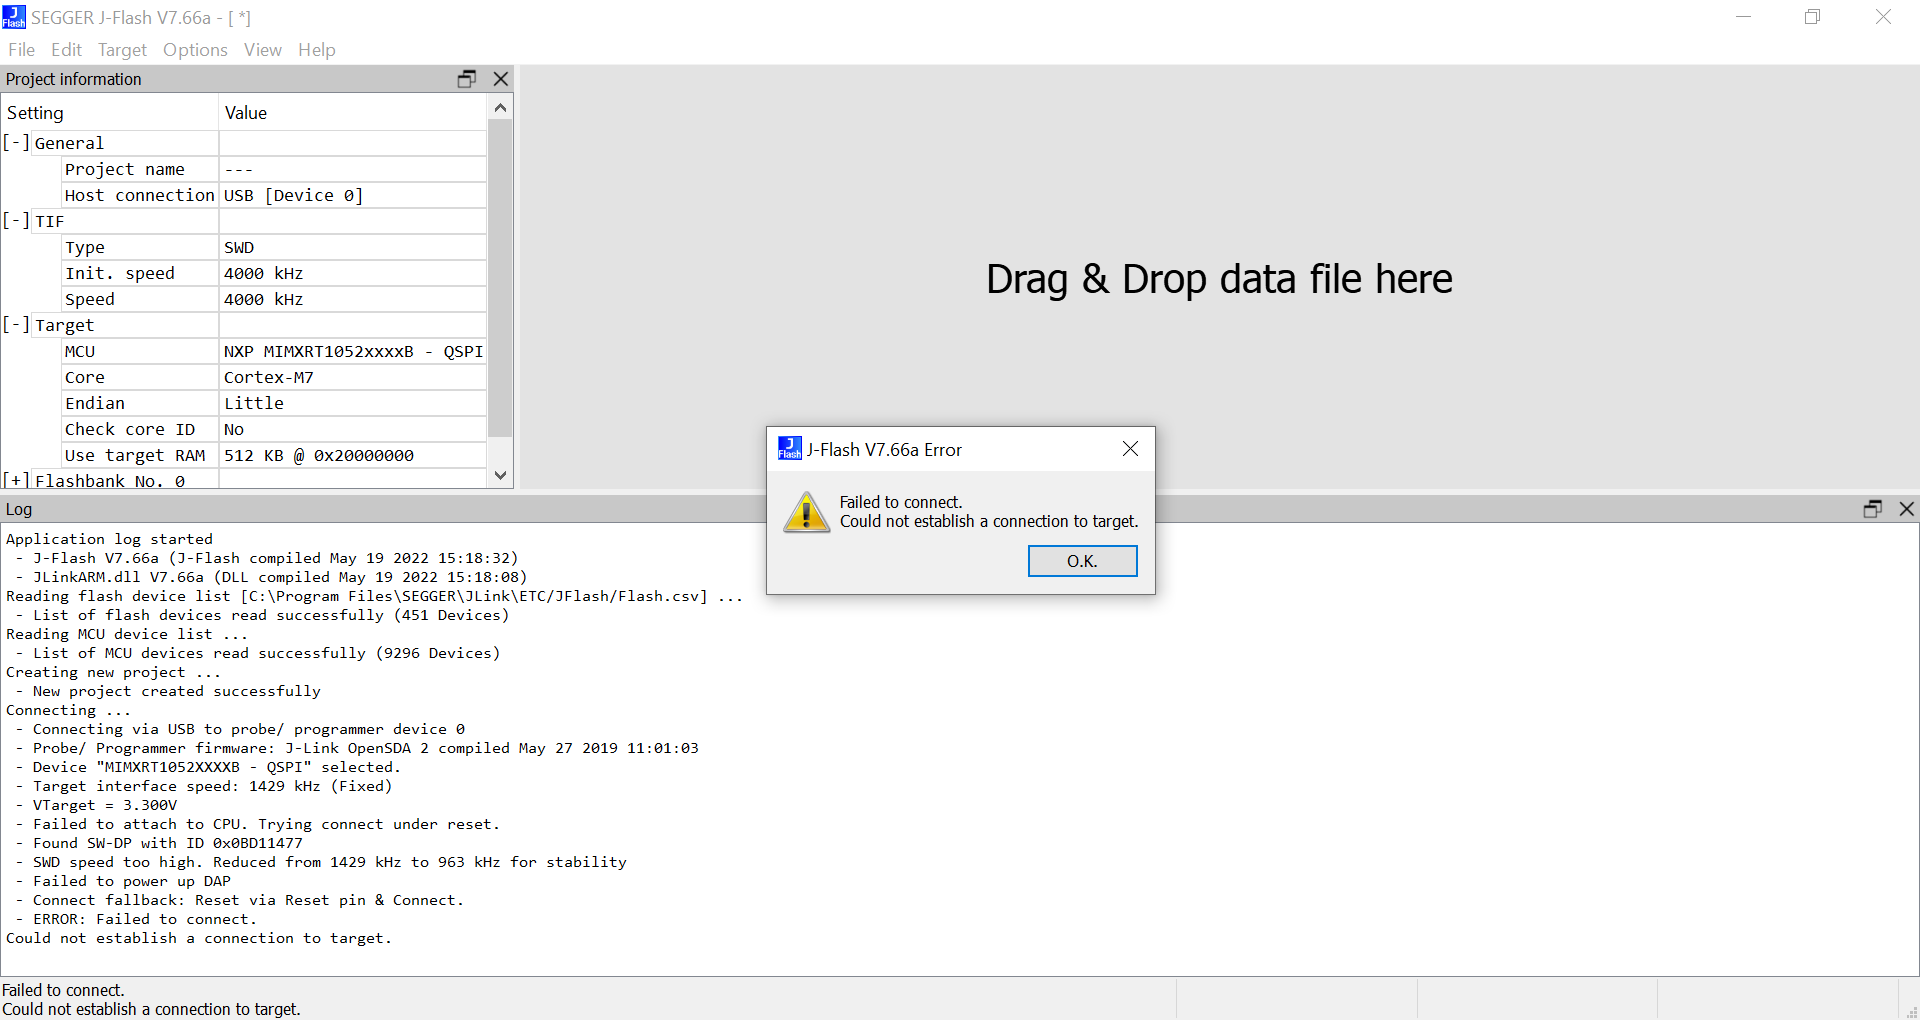The height and width of the screenshot is (1020, 1920).
Task: Open the Target menu
Action: click(122, 50)
